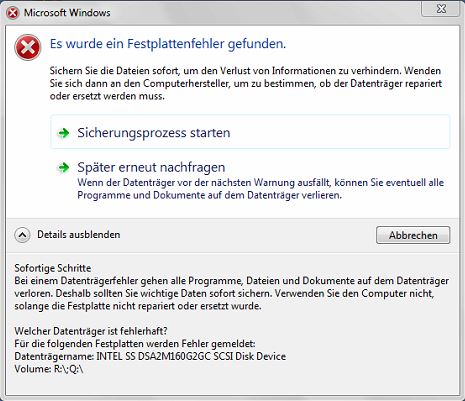465x401 pixels.
Task: Close the Microsoft Windows dialog window
Action: [x=441, y=9]
